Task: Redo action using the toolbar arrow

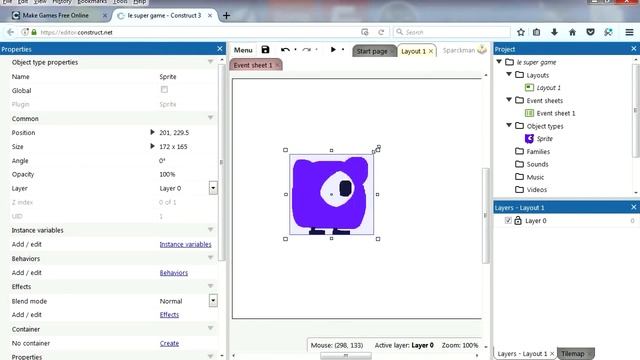Action: [x=307, y=50]
